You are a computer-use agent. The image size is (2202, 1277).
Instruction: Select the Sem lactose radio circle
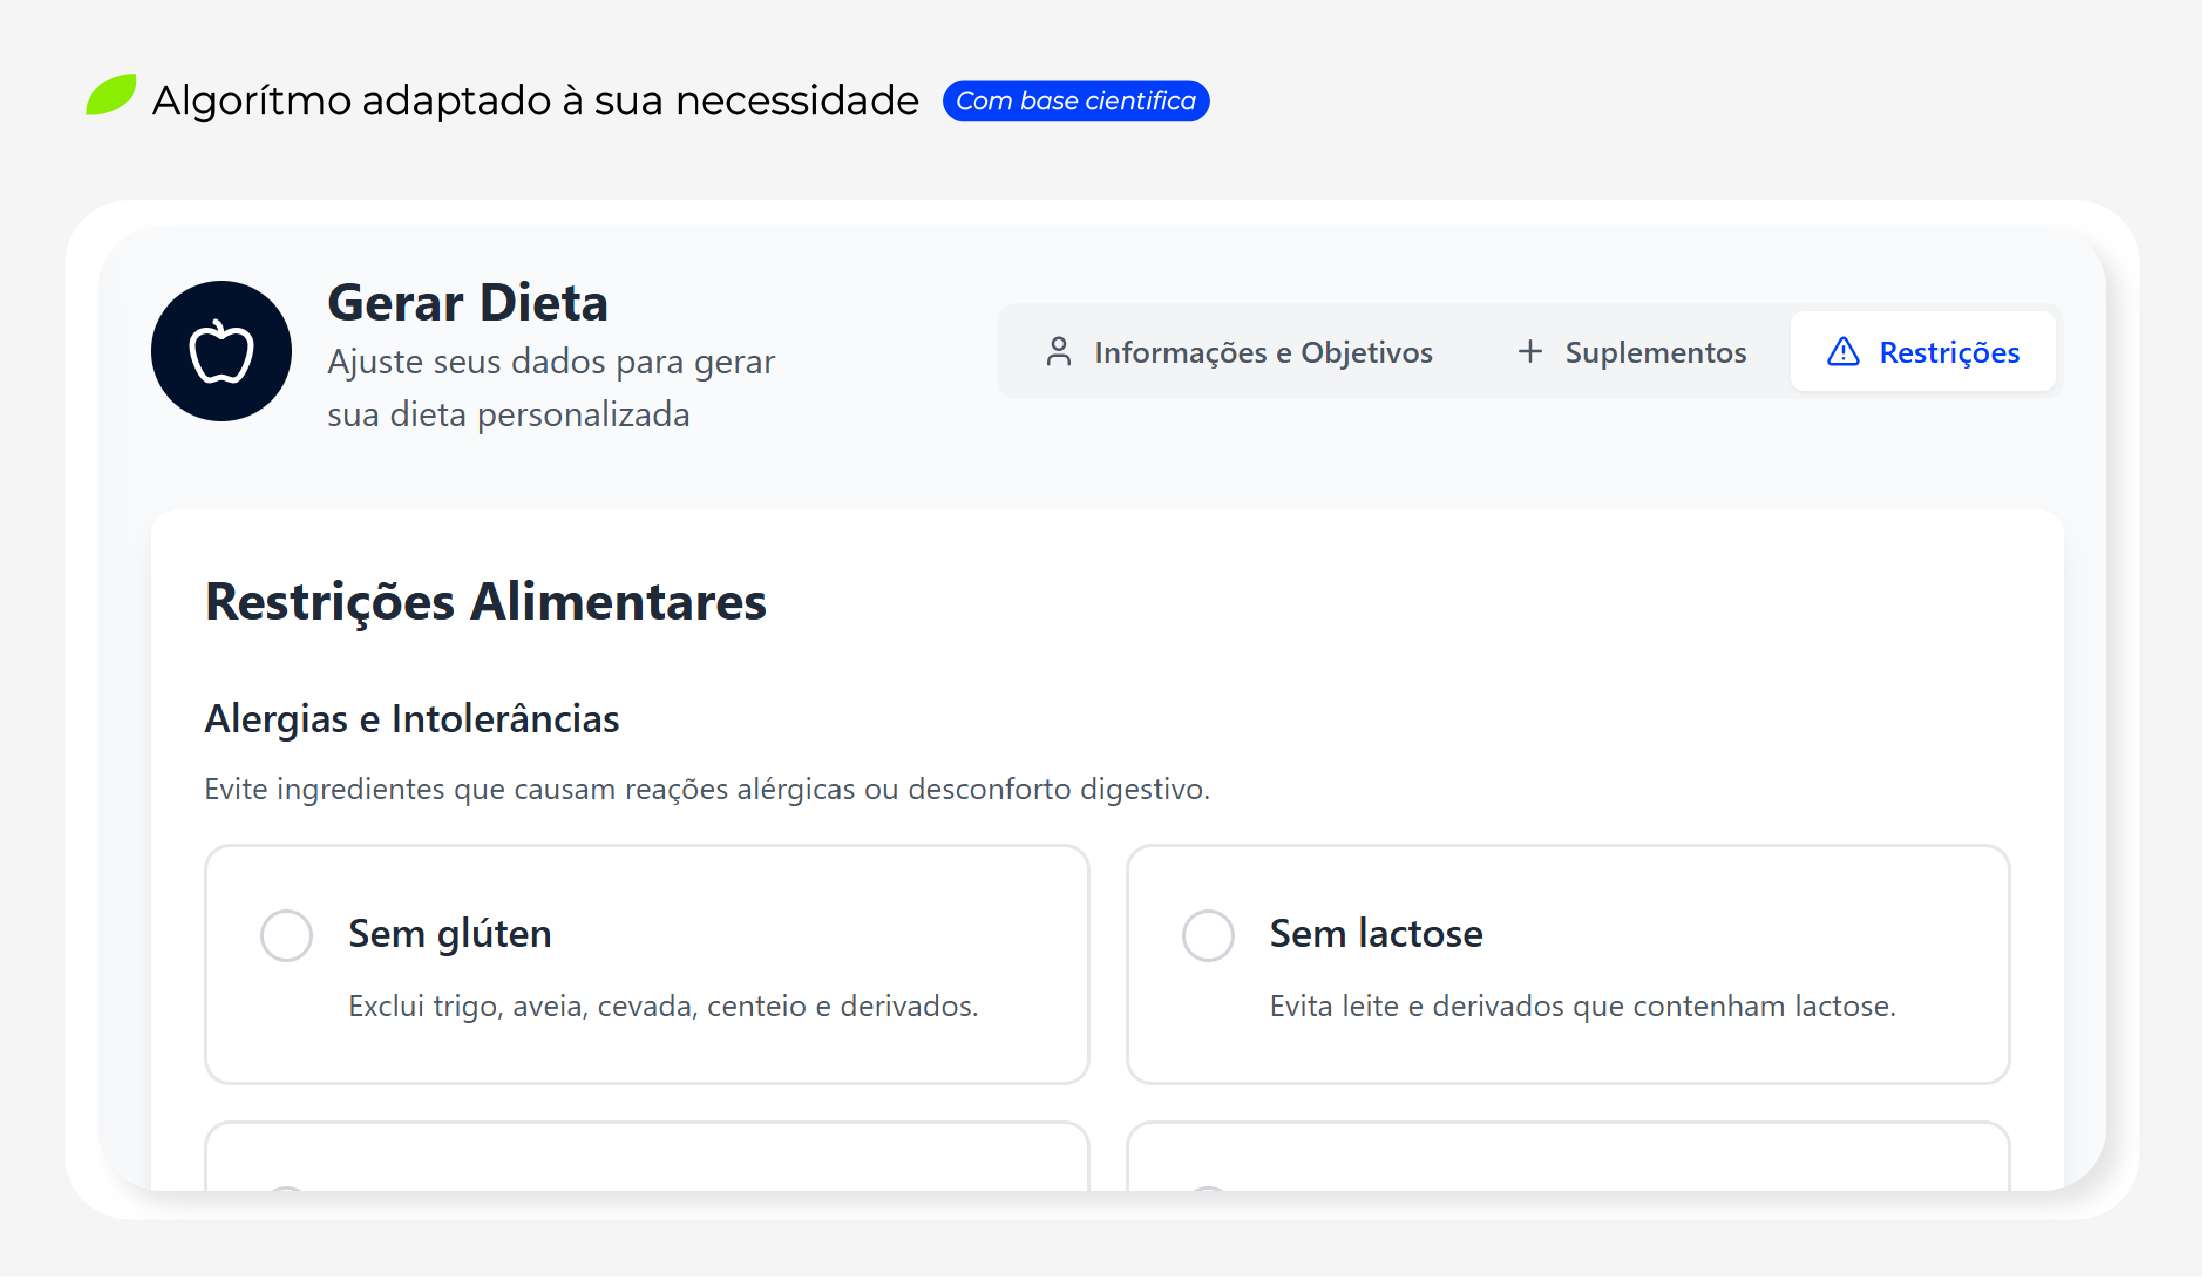[x=1207, y=935]
